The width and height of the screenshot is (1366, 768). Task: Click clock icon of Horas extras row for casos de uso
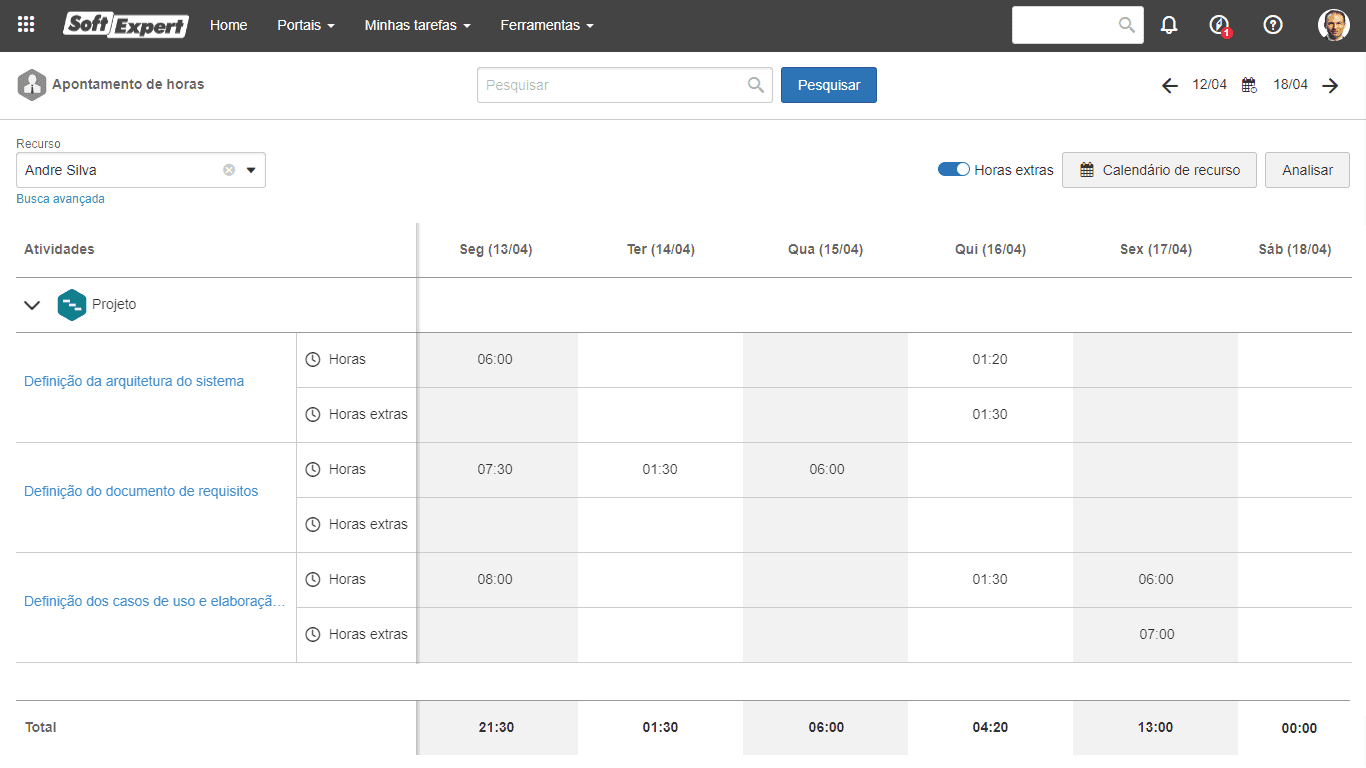pyautogui.click(x=313, y=634)
